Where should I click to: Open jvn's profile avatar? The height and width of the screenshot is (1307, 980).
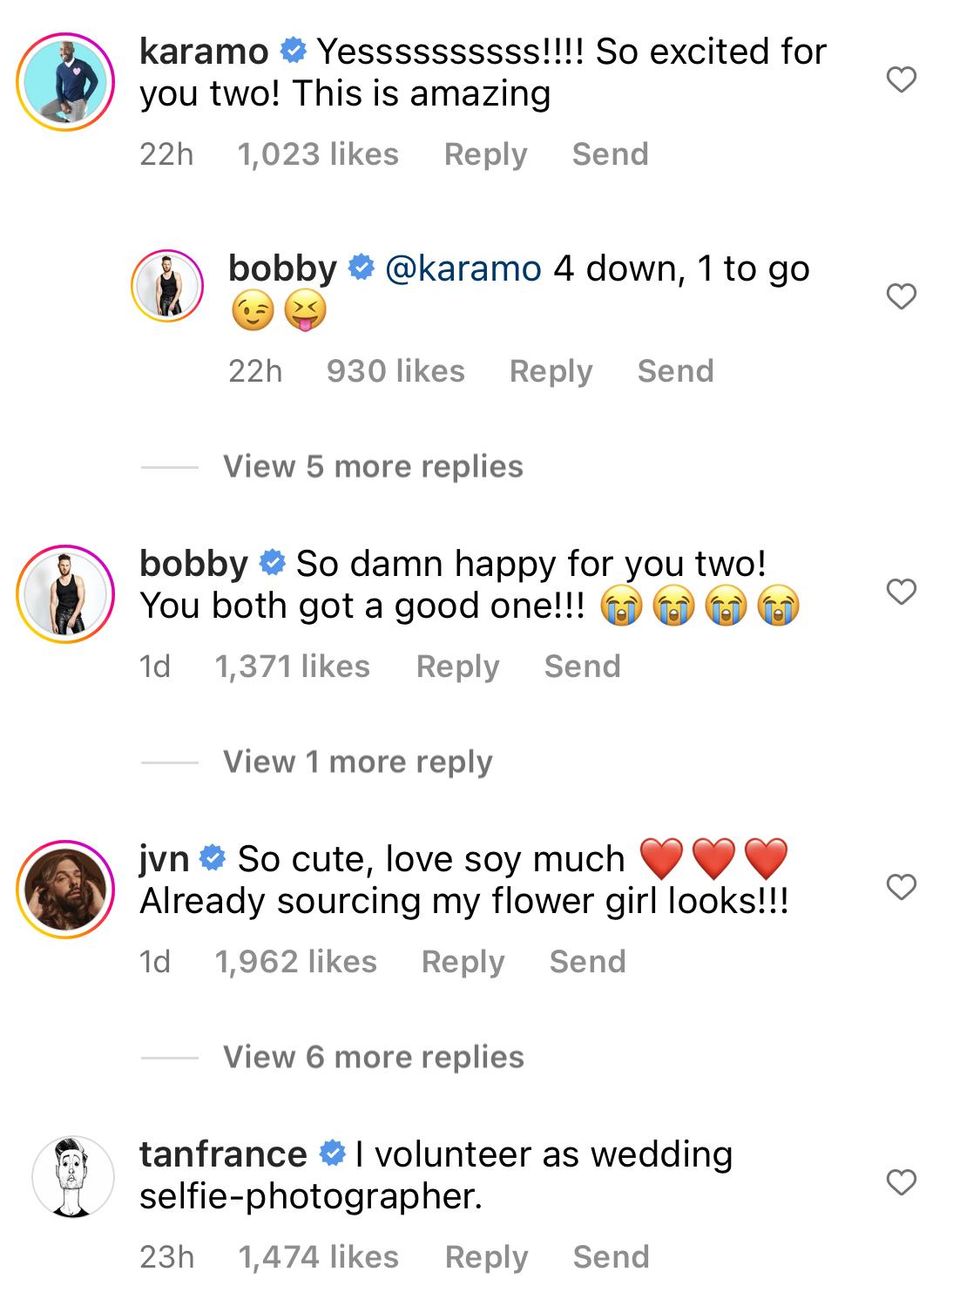pos(66,889)
